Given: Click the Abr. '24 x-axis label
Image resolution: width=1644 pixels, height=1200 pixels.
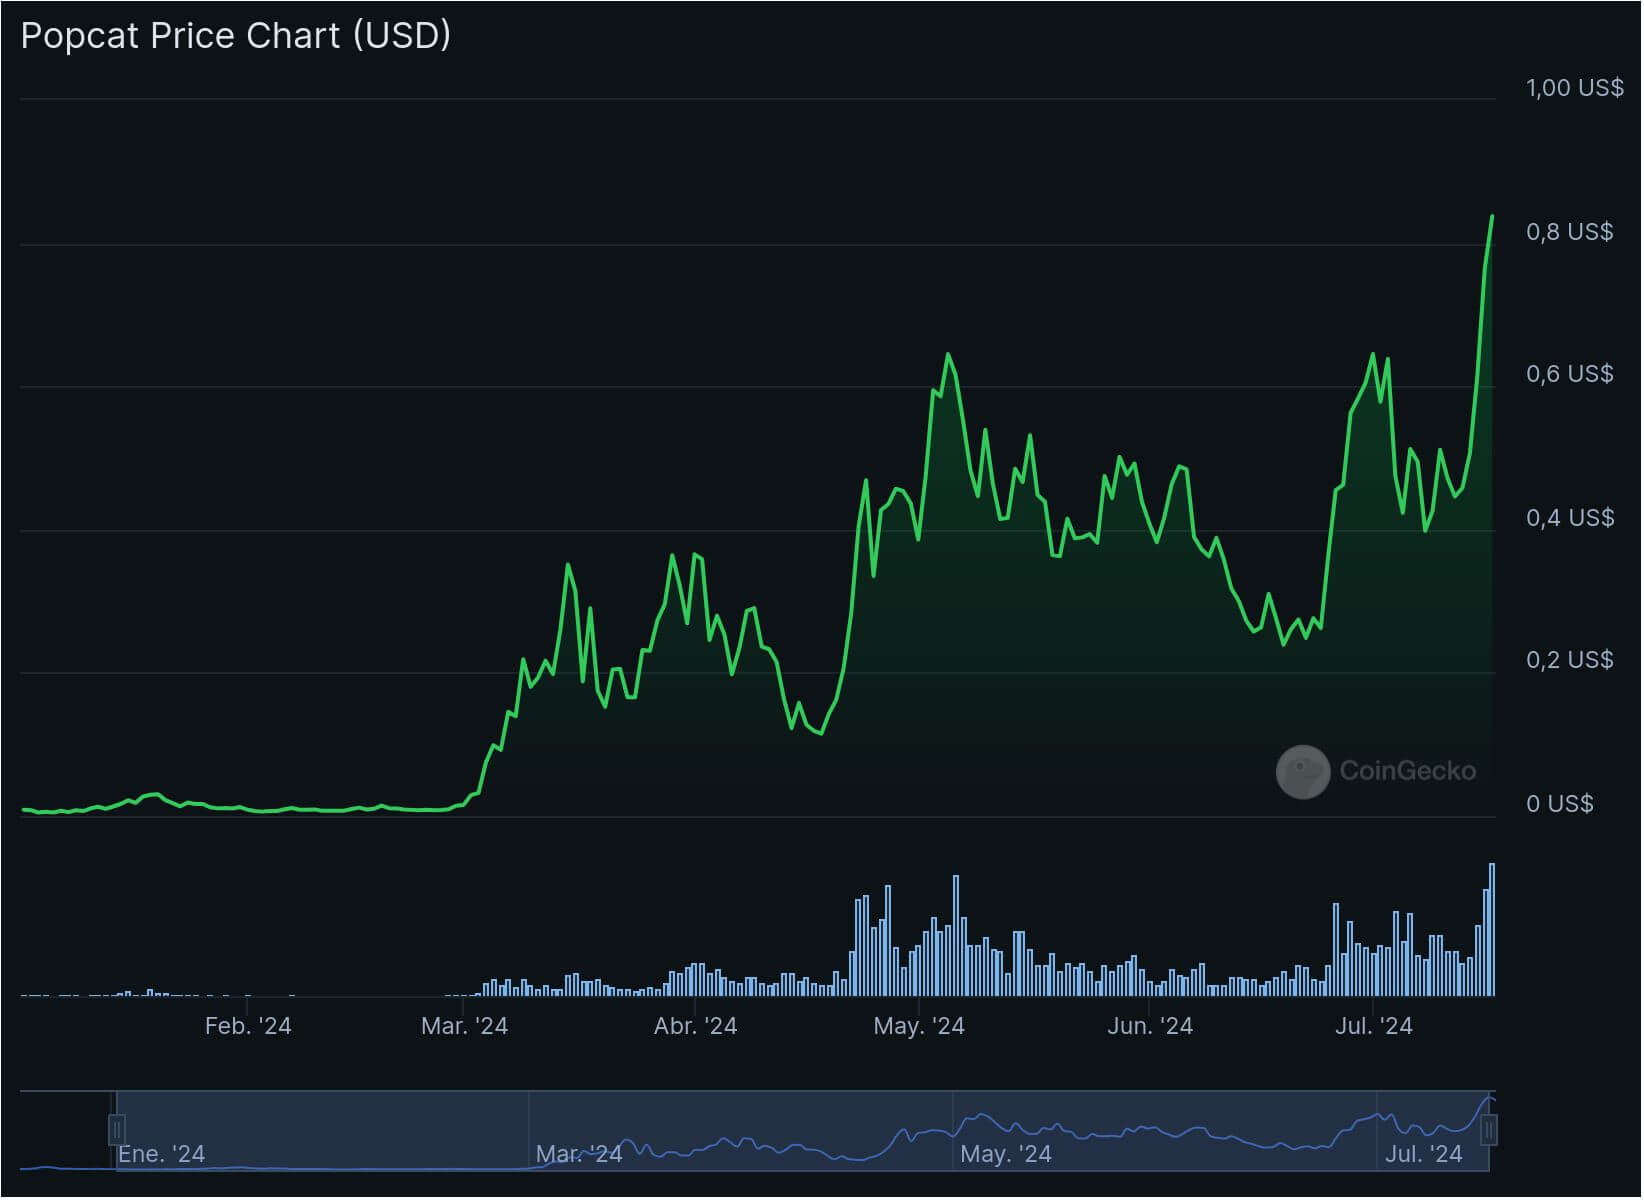Looking at the screenshot, I should click(695, 1026).
